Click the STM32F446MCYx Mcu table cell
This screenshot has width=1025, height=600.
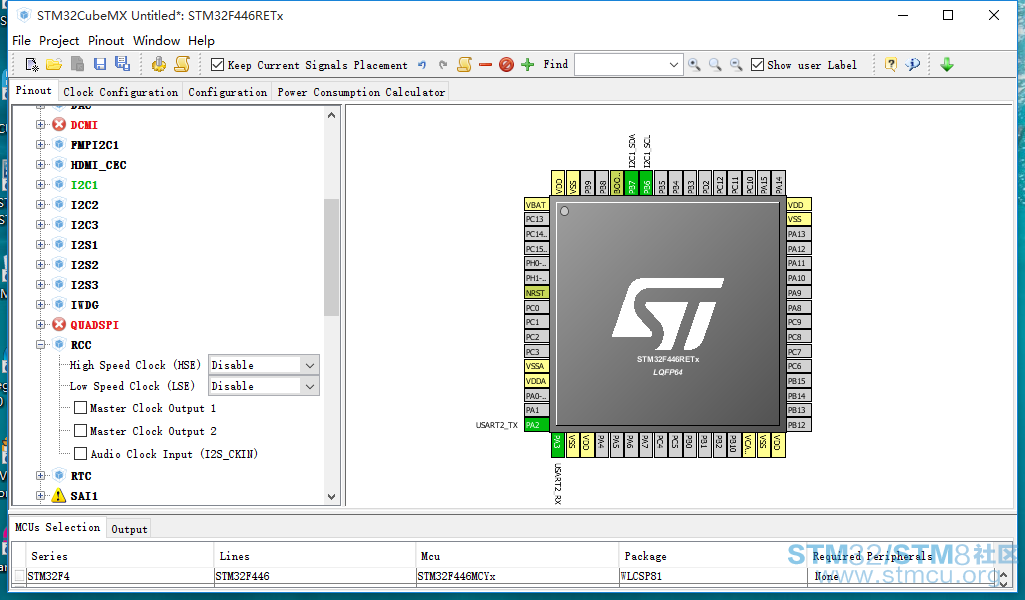click(x=516, y=576)
